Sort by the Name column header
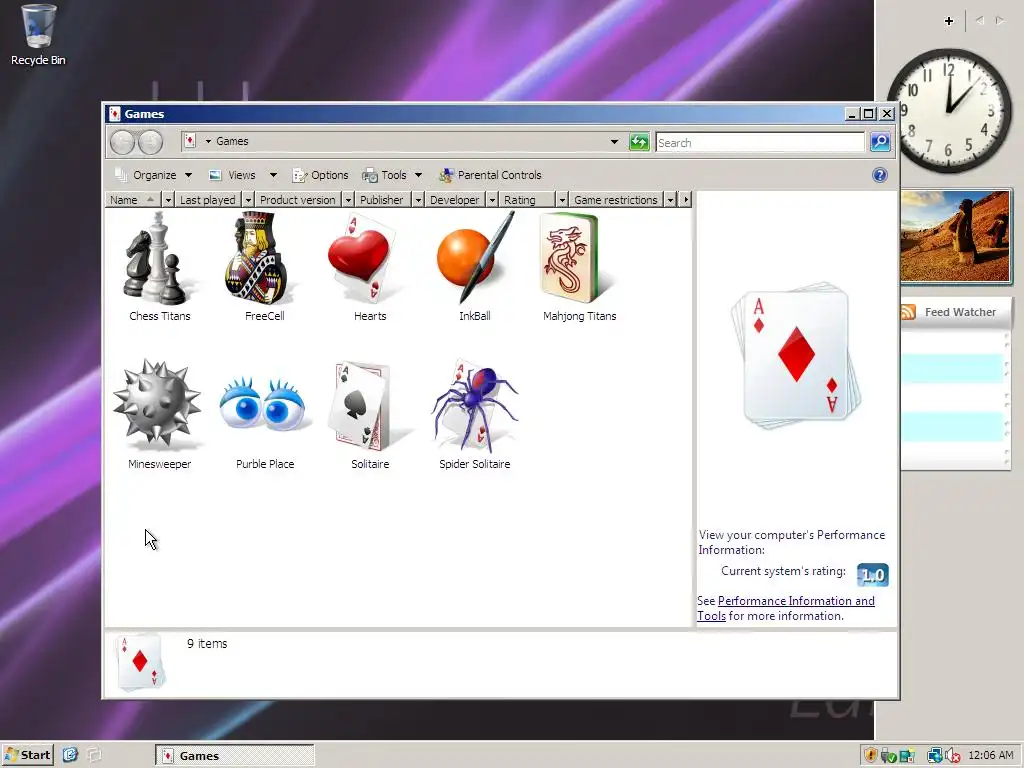 133,200
